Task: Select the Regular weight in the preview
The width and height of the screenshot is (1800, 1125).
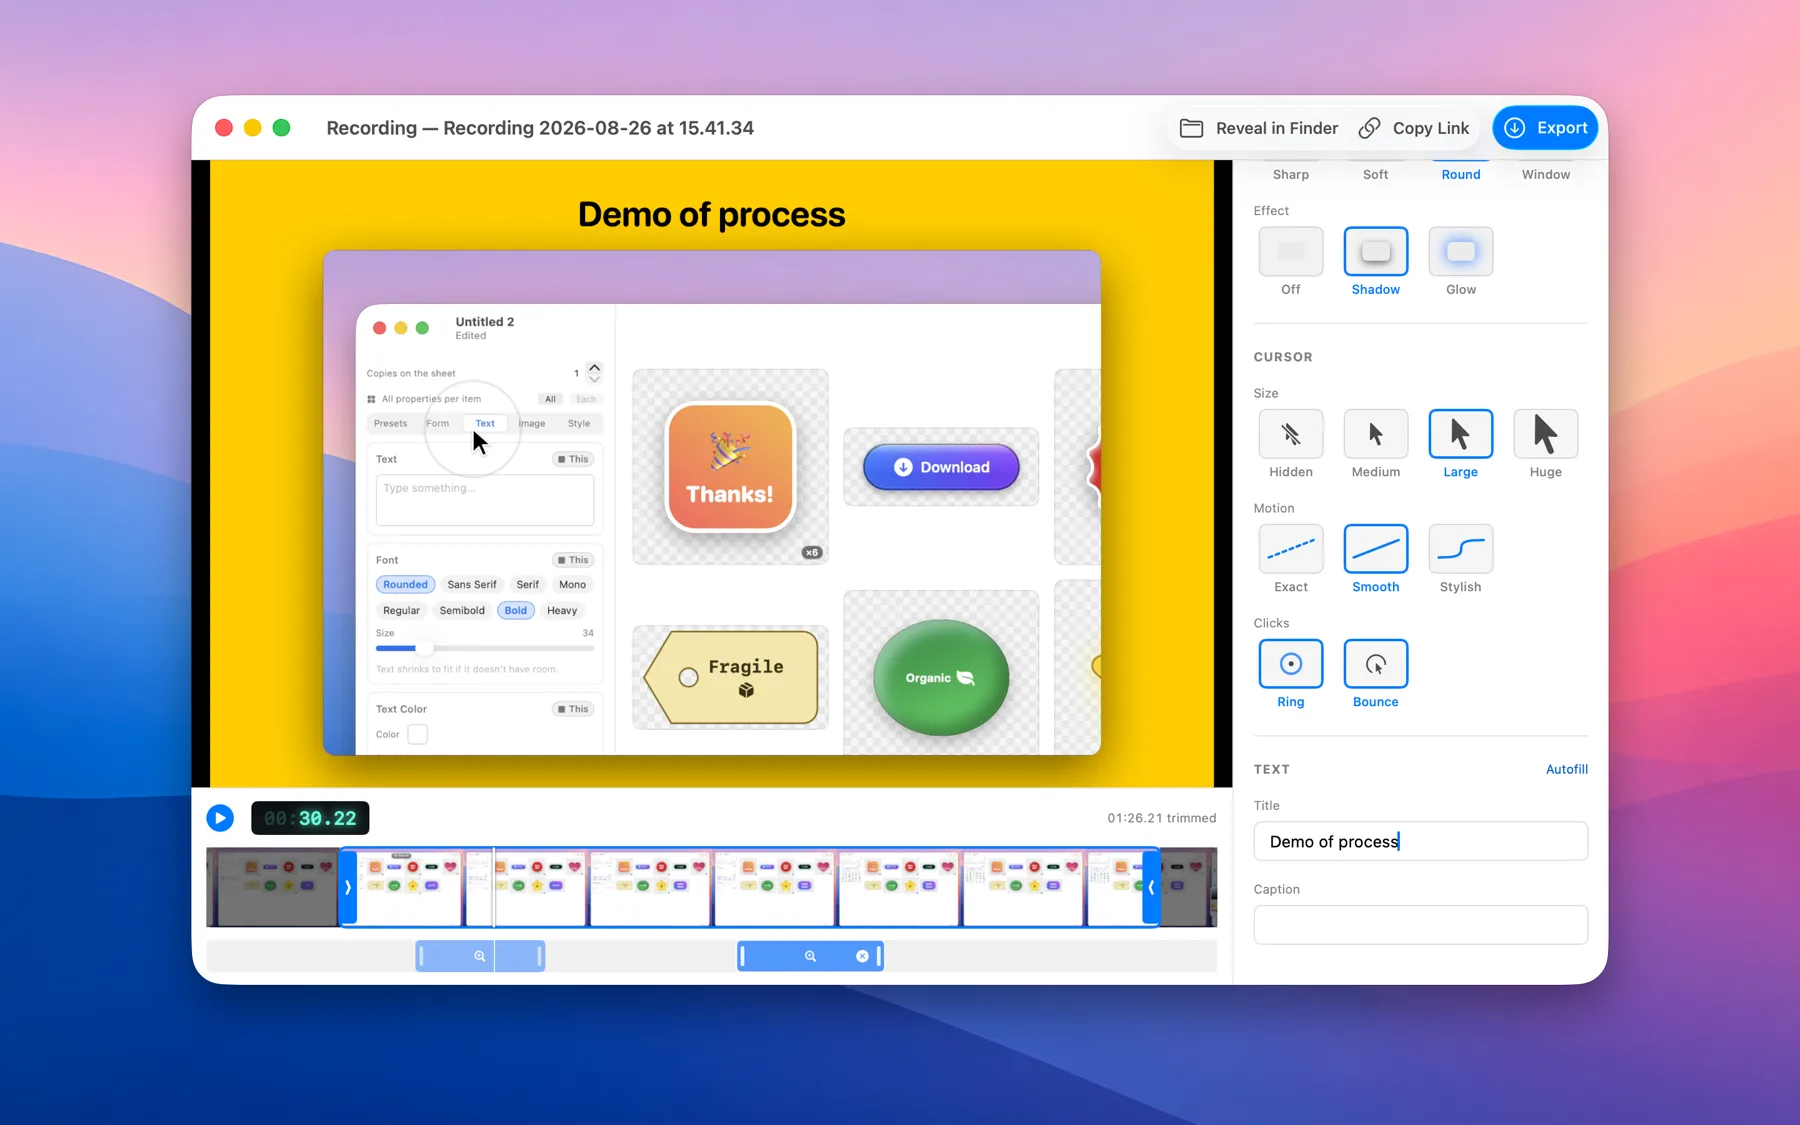Action: click(x=401, y=610)
